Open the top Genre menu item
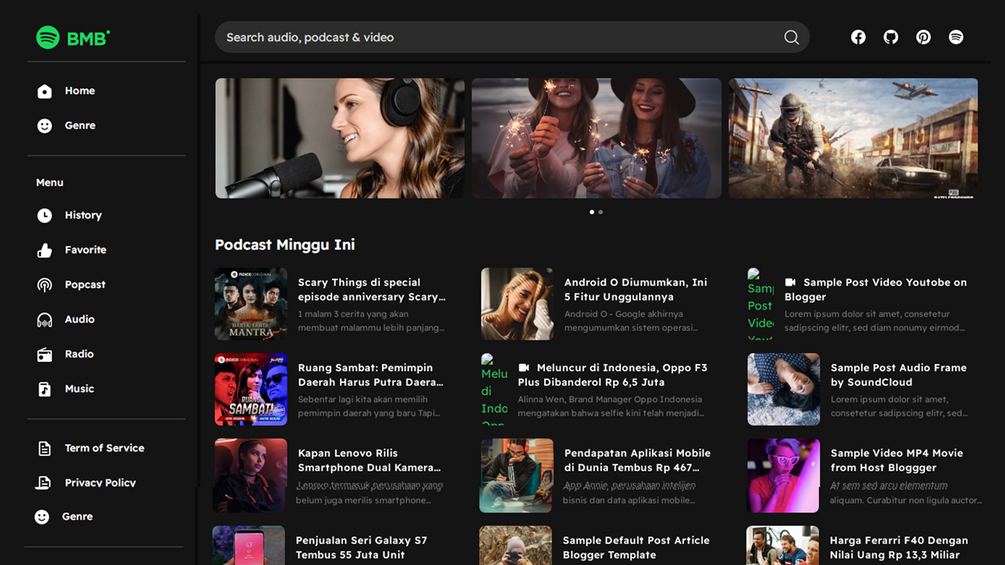Viewport: 1005px width, 565px height. (80, 126)
